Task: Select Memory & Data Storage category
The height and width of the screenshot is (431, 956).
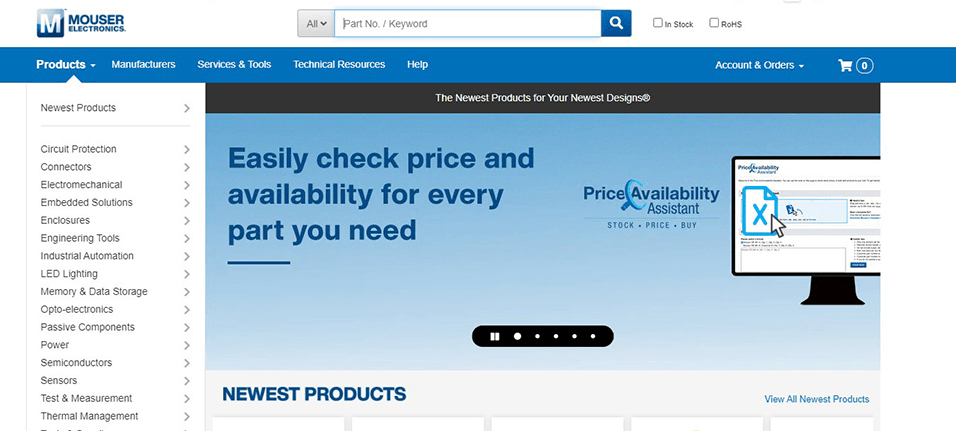Action: coord(94,291)
